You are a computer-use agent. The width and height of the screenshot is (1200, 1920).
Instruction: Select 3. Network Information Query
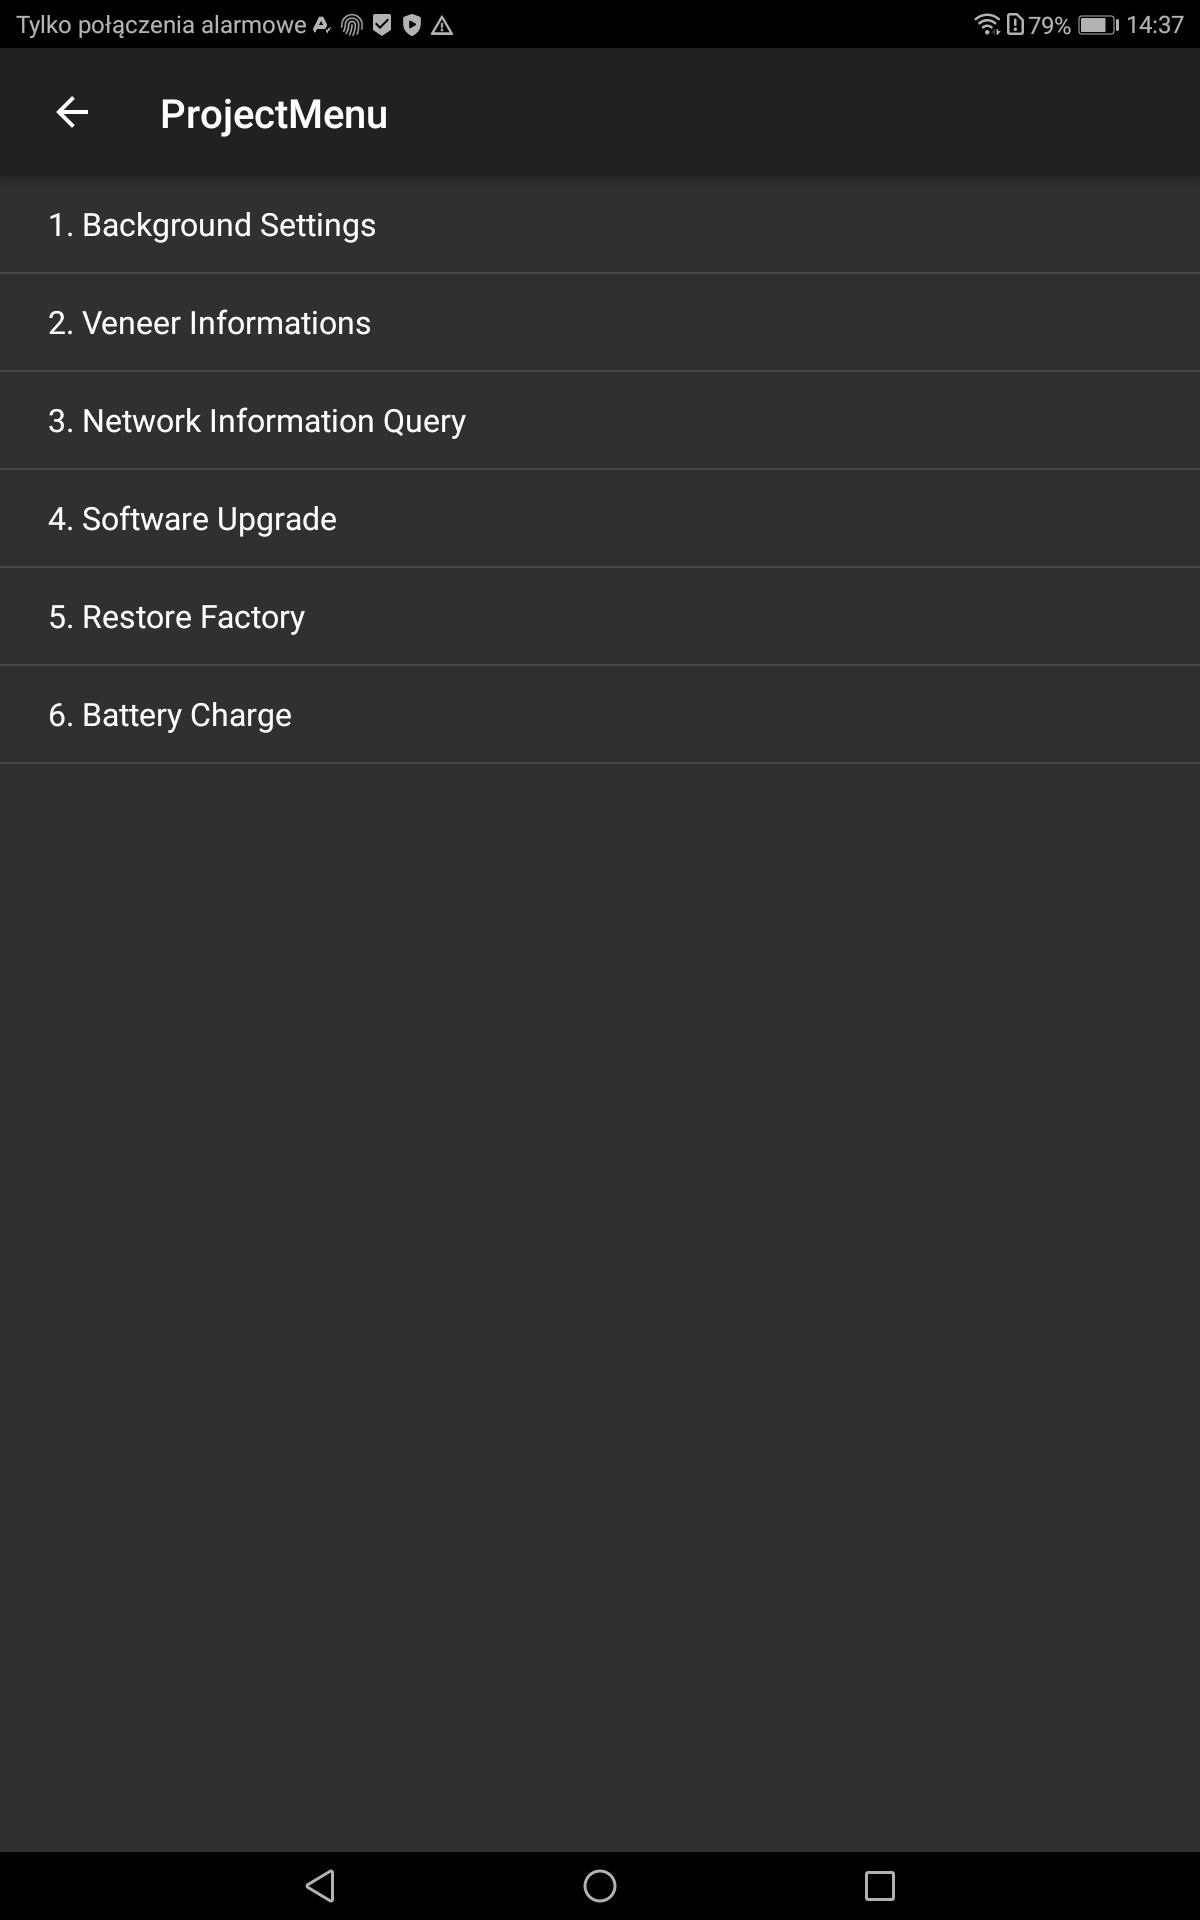[600, 421]
